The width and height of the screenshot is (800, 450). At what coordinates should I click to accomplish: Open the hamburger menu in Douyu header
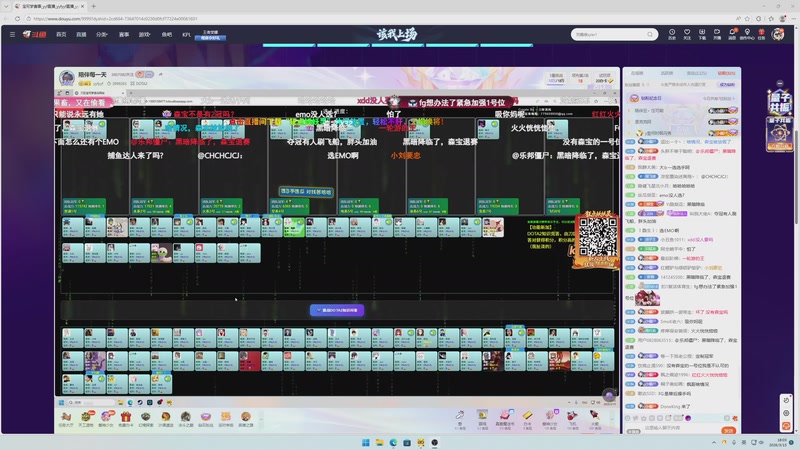(12, 34)
